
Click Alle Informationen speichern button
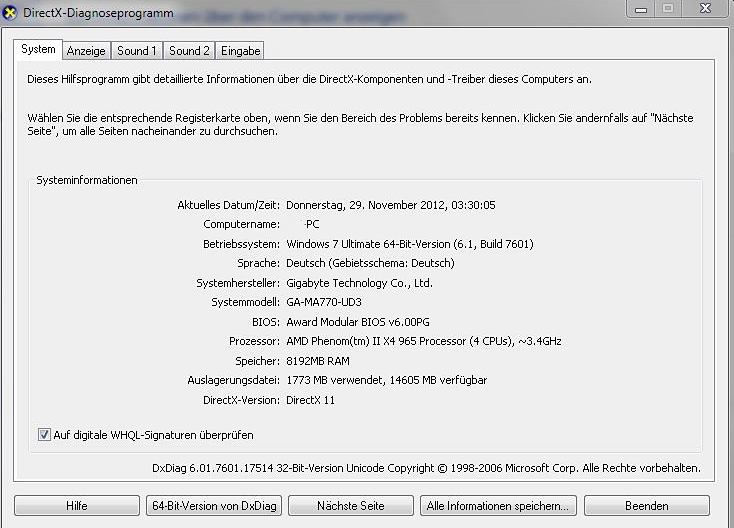point(498,506)
